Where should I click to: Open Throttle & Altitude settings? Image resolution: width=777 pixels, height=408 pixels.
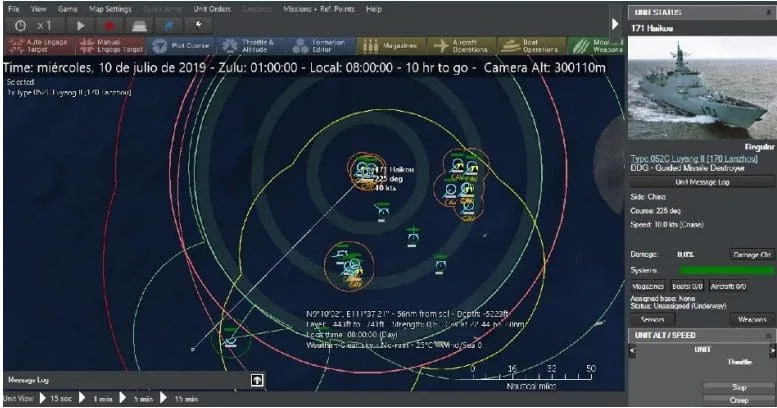pos(251,46)
